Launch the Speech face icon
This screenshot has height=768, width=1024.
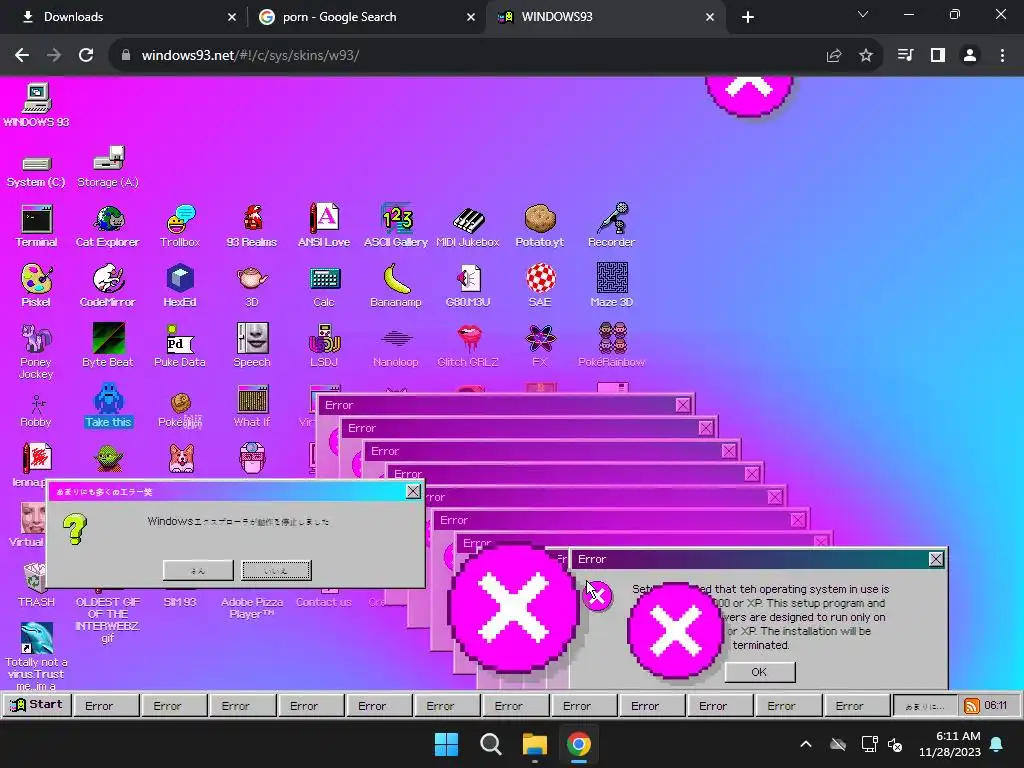coord(252,346)
